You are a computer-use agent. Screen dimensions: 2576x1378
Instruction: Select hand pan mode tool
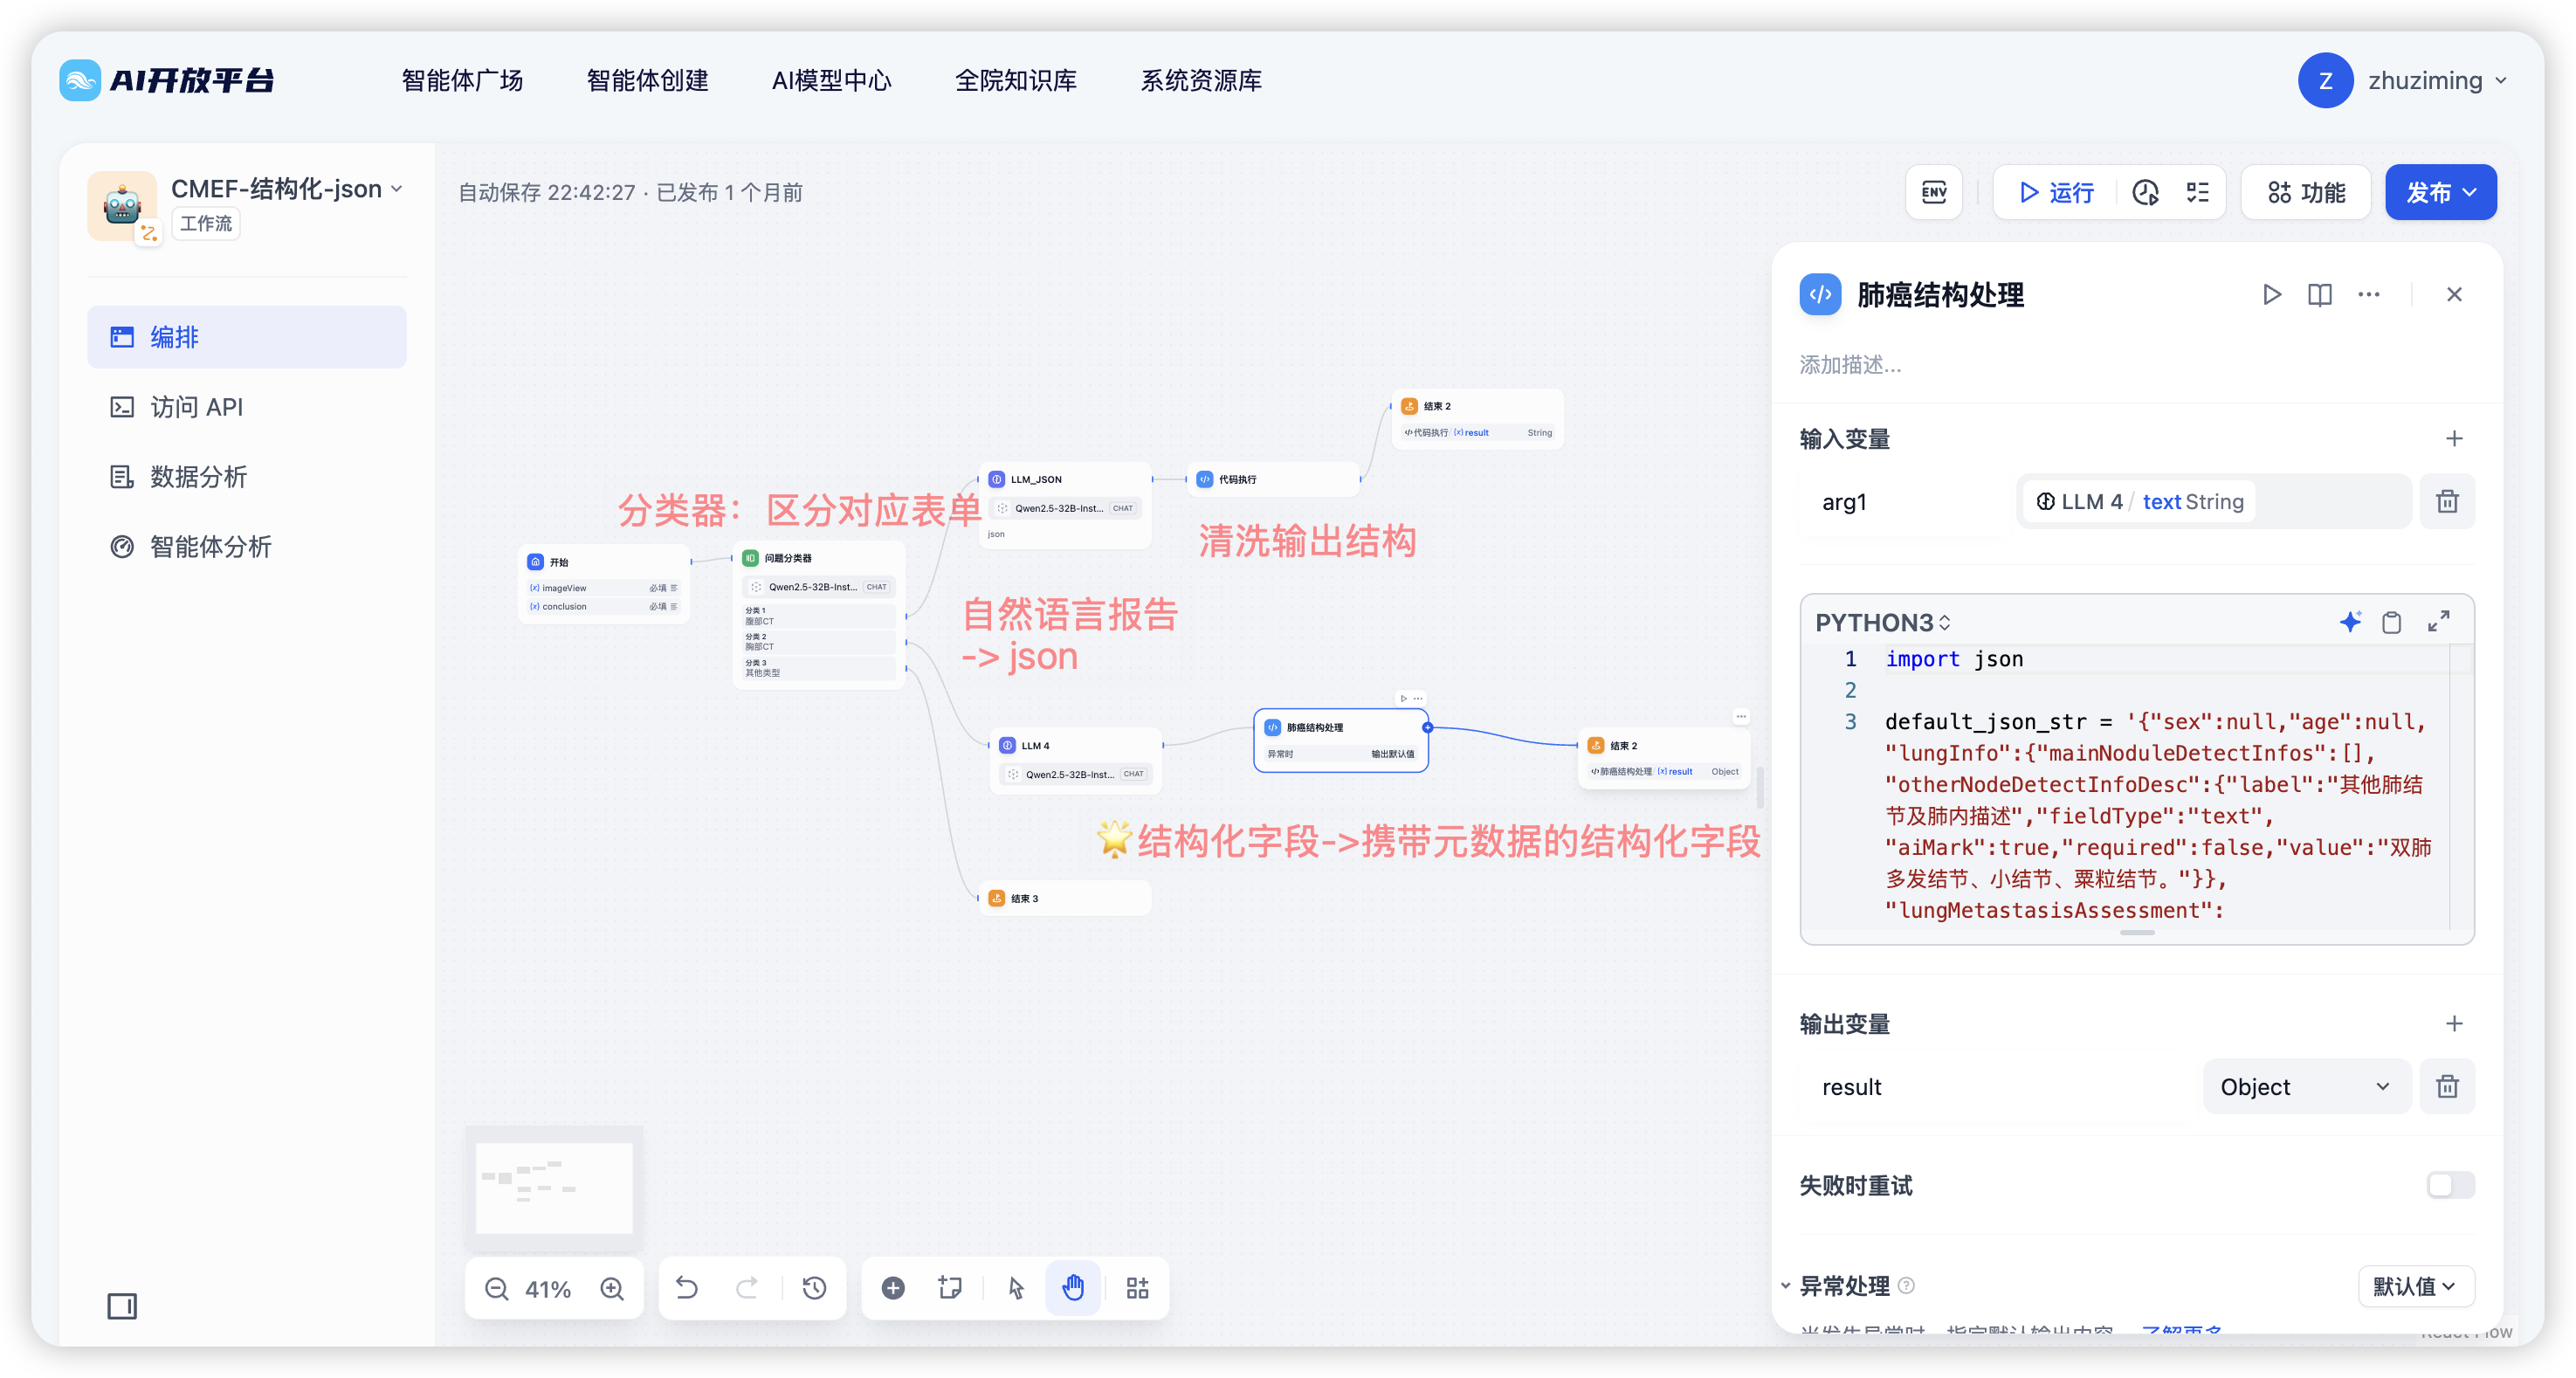1073,1288
